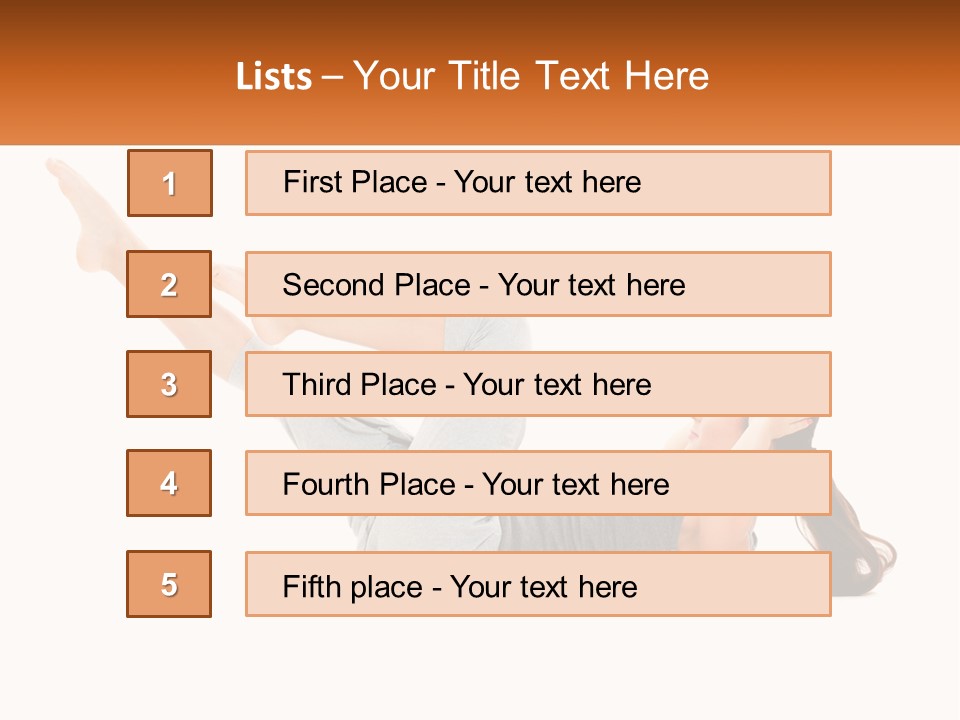Select the Second Place text bar
This screenshot has width=960, height=720.
(x=538, y=284)
